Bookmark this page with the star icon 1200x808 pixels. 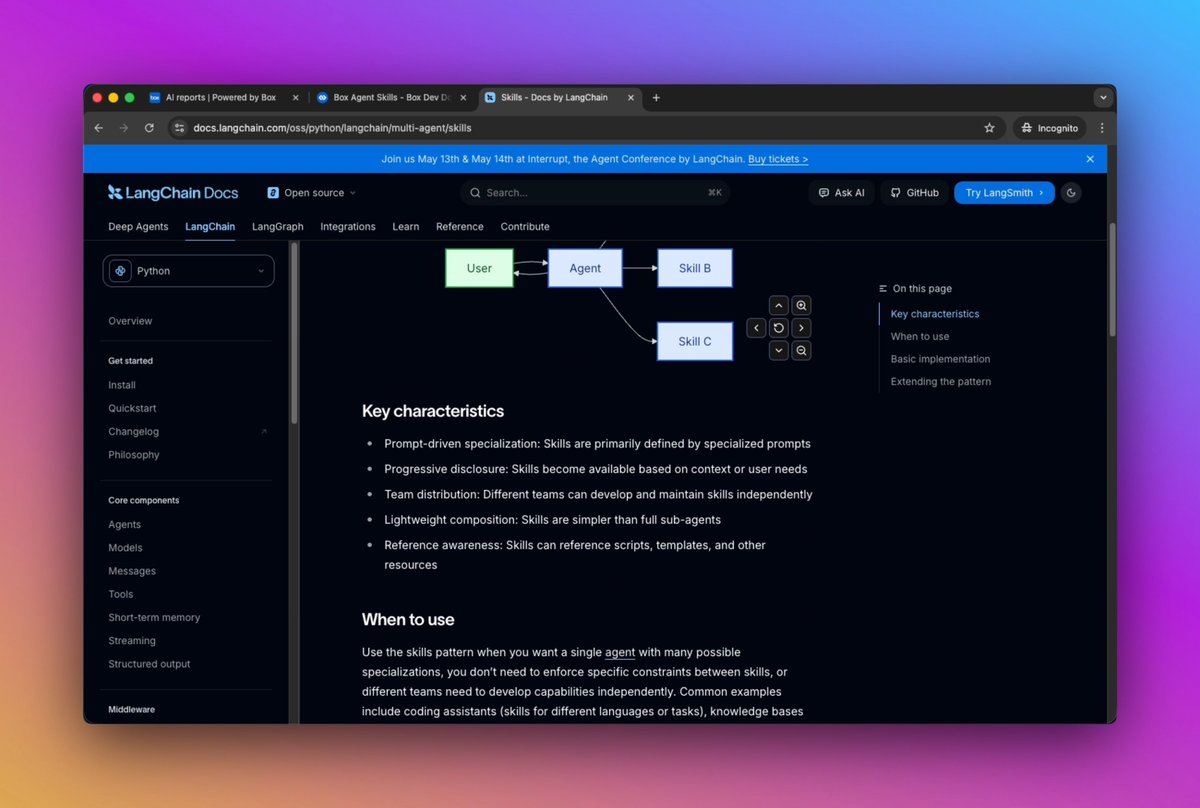[x=990, y=128]
